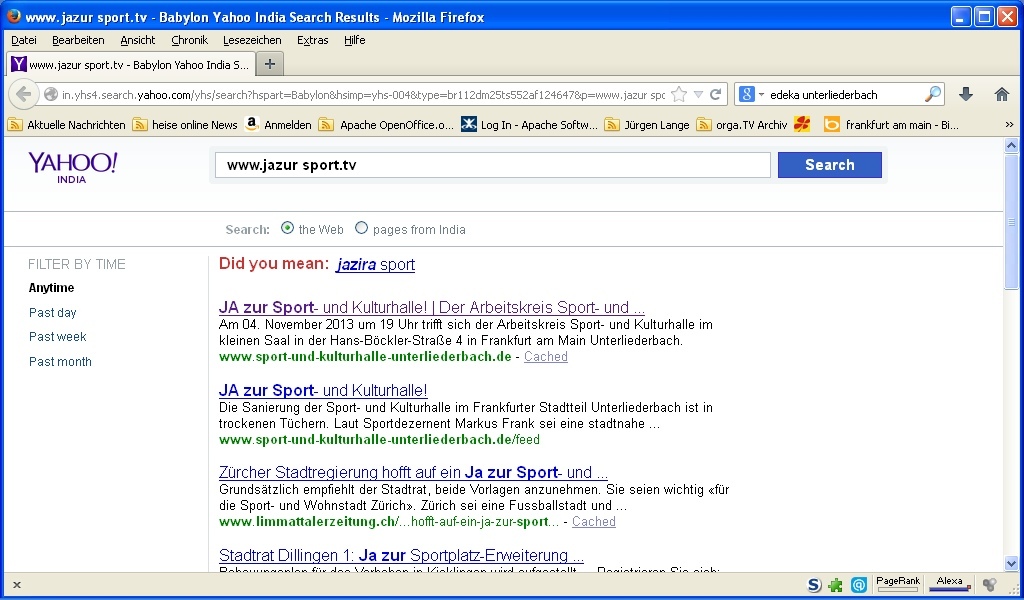
Task: Open the Aktuelle Nachrichten feed bookmark
Action: click(x=67, y=125)
